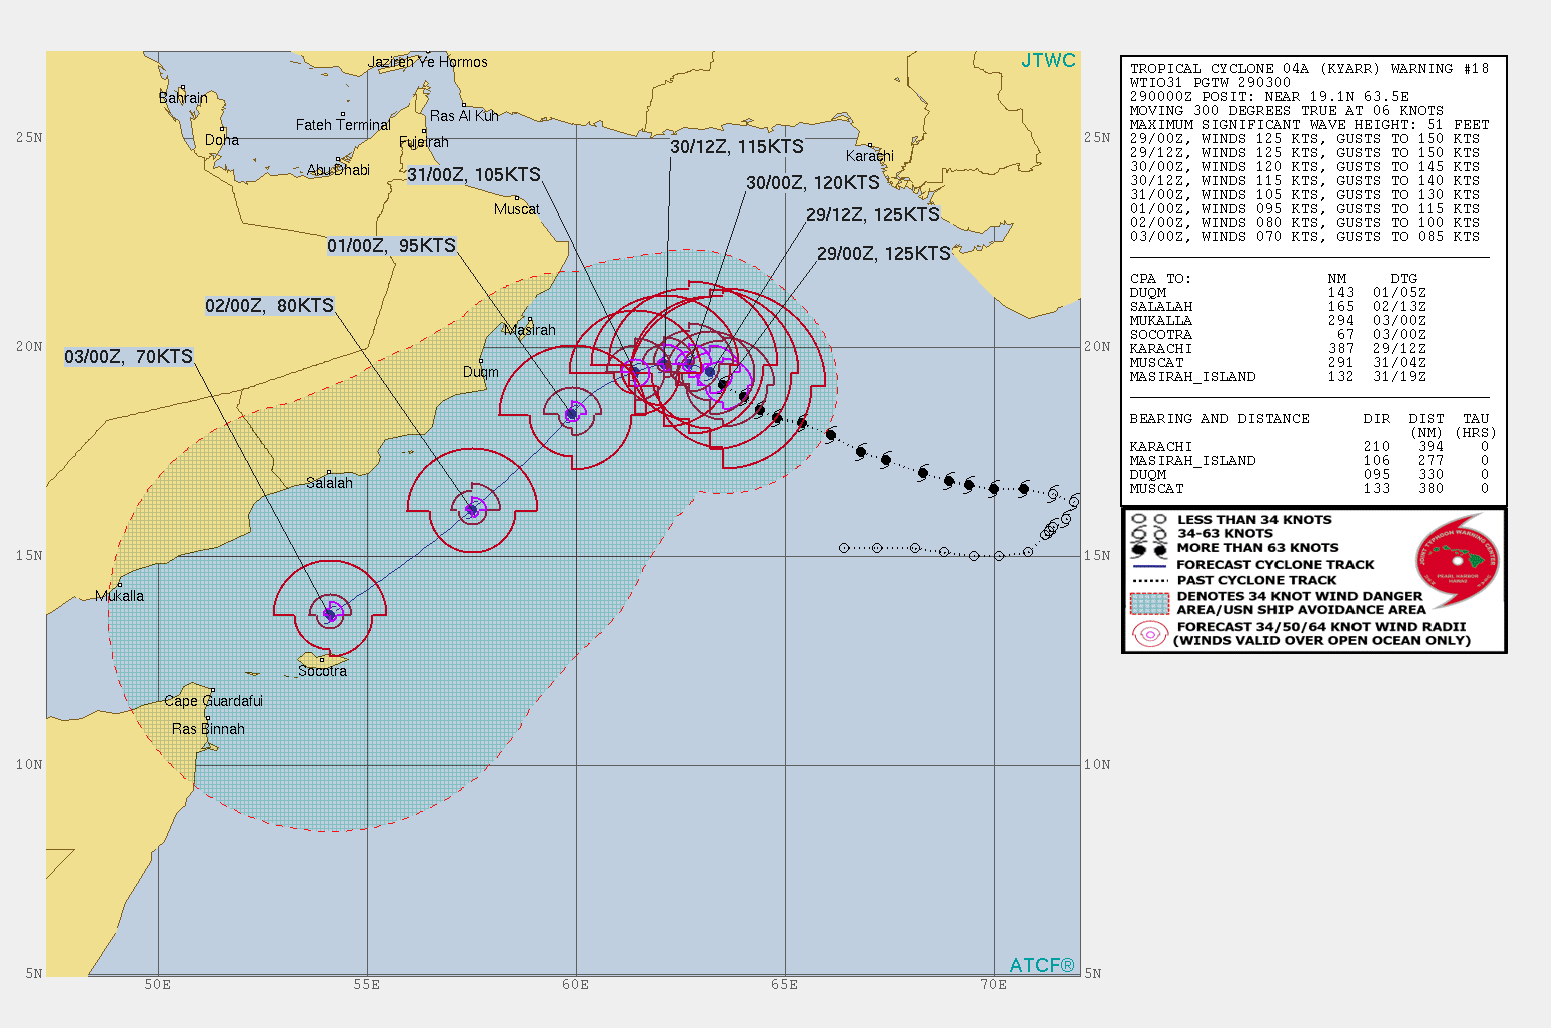
Task: Select the '29/00Z, 125KTS' forecast label
Action: (884, 254)
